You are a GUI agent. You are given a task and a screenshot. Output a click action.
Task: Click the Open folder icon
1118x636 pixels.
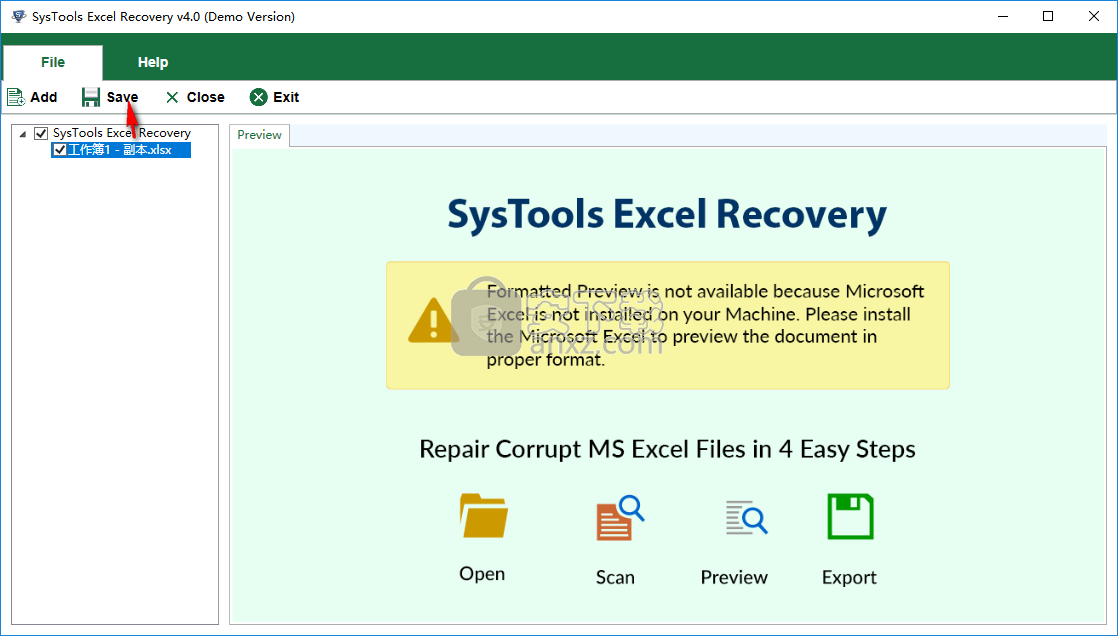pyautogui.click(x=483, y=515)
